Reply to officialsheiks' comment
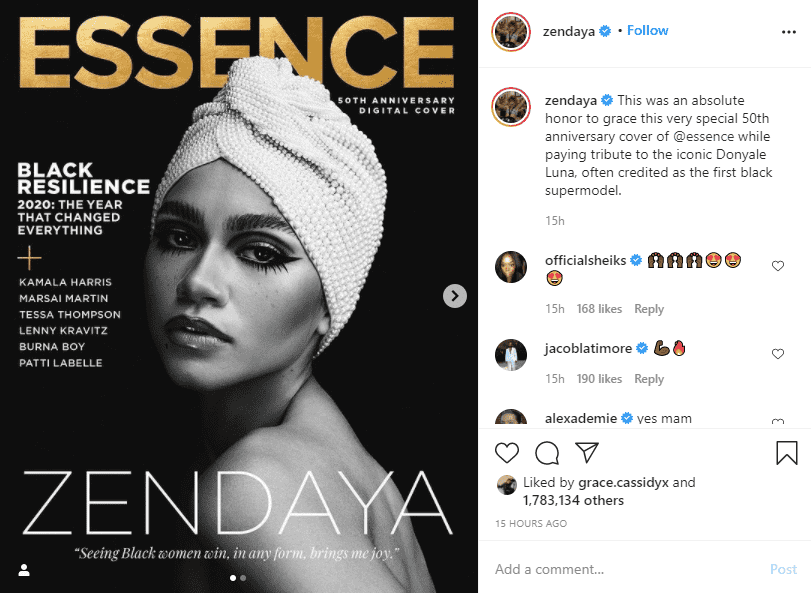Viewport: 811px width, 593px height. point(649,309)
